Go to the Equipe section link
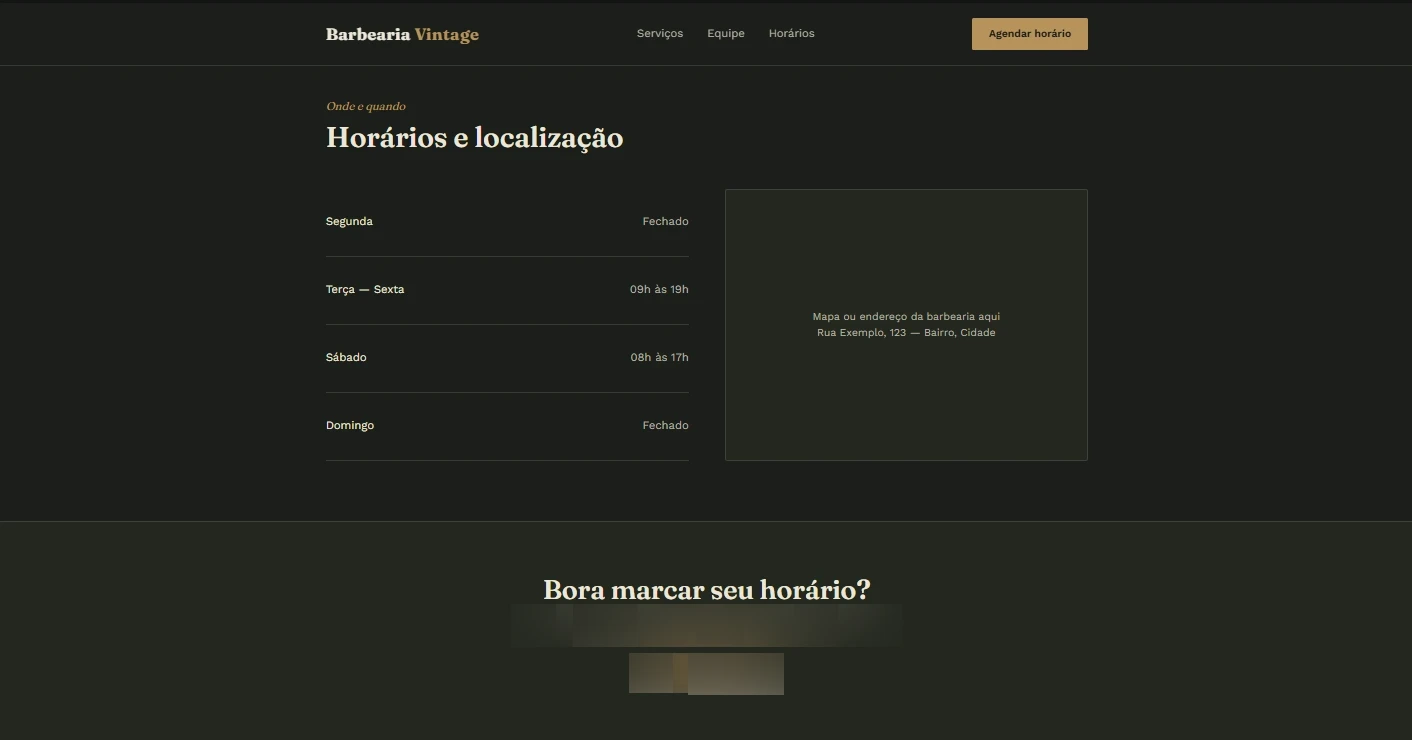Image resolution: width=1412 pixels, height=740 pixels. pyautogui.click(x=726, y=33)
